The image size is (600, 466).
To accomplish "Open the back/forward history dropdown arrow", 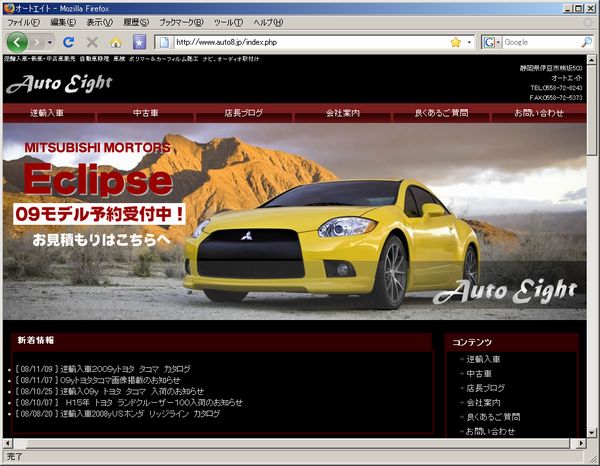I will [50, 42].
